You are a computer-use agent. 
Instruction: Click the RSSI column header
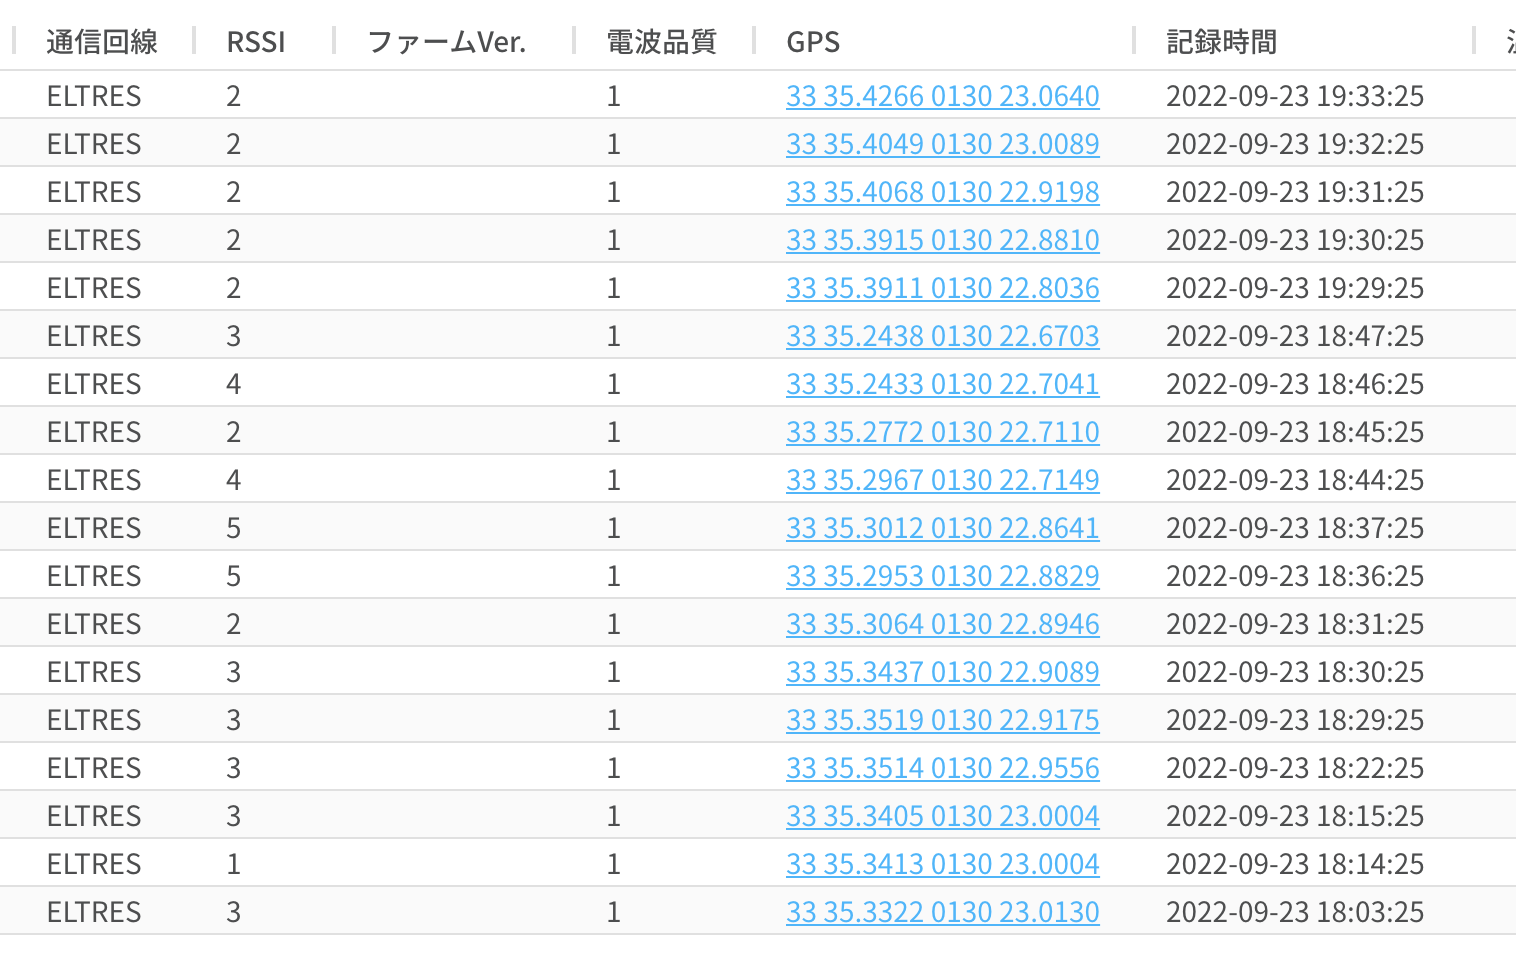click(x=256, y=42)
